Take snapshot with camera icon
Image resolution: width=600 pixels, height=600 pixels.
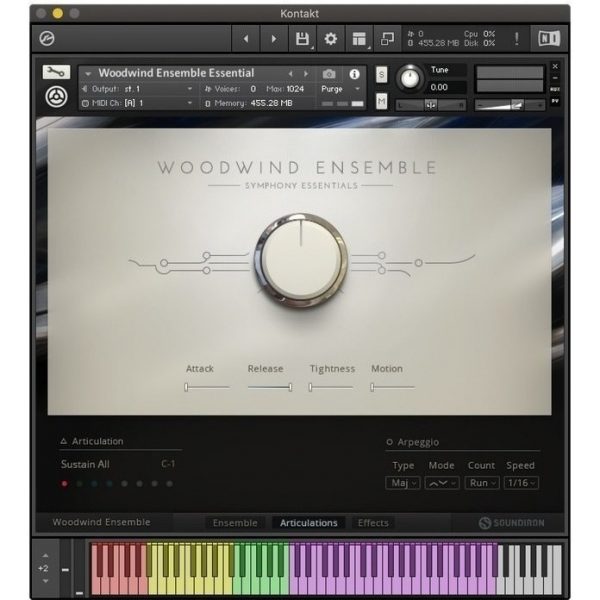pos(329,74)
